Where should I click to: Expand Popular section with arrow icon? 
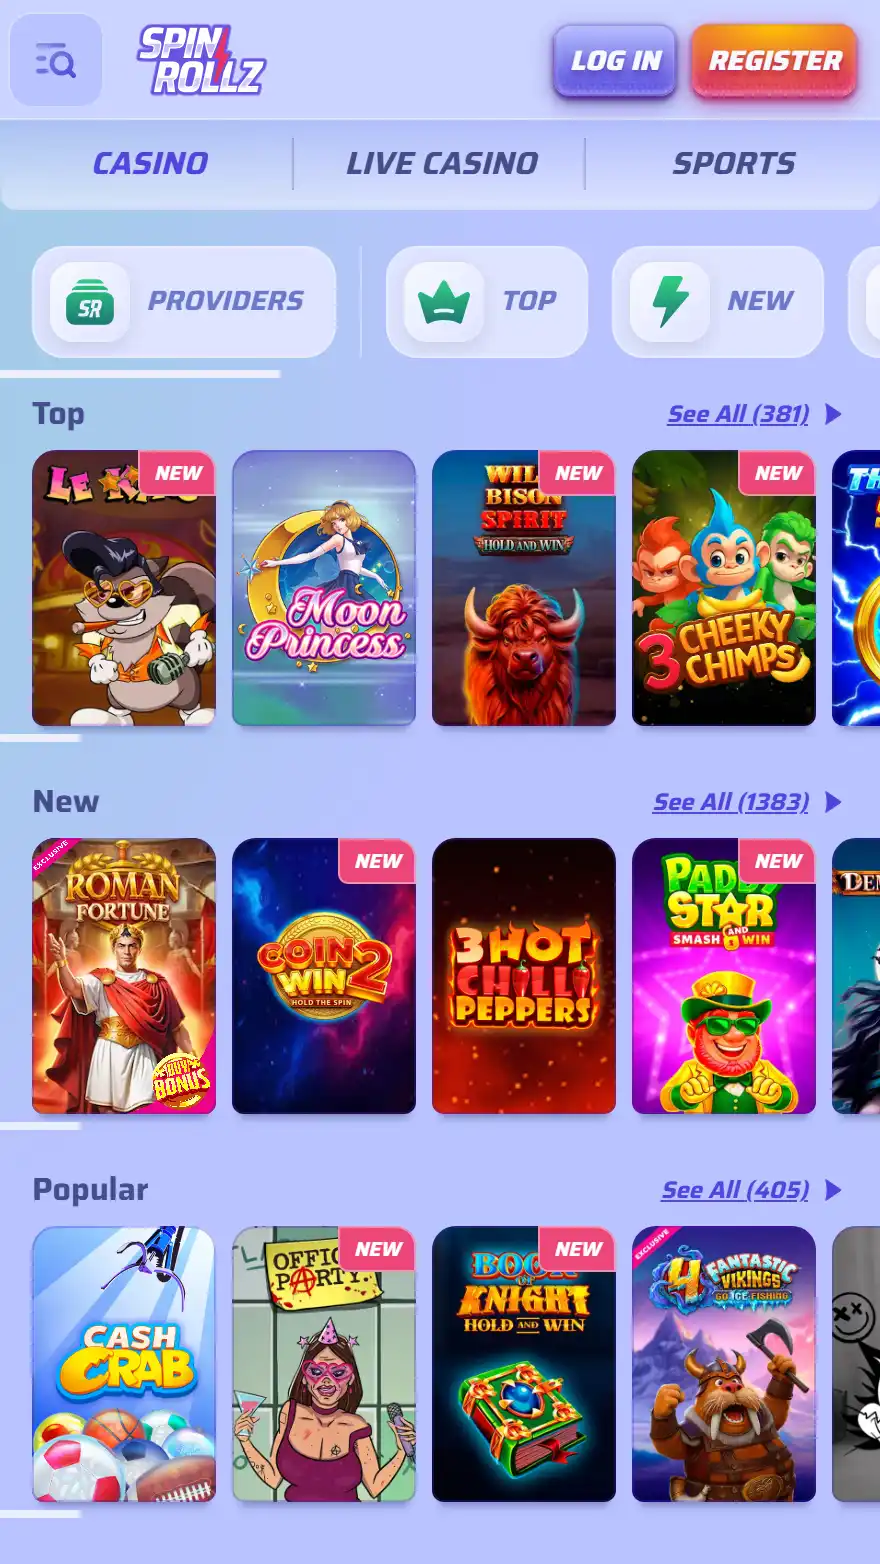[x=833, y=1190]
